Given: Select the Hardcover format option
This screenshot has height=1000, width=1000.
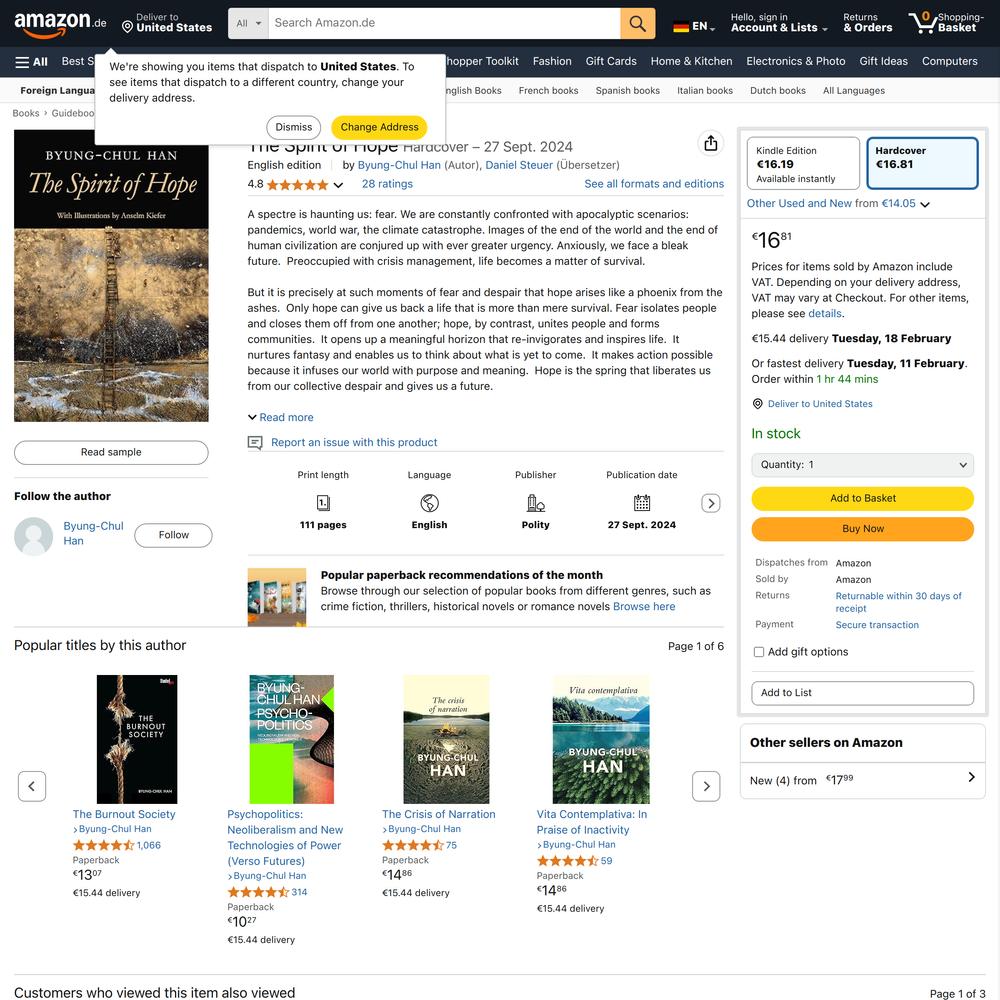Looking at the screenshot, I should [x=922, y=163].
